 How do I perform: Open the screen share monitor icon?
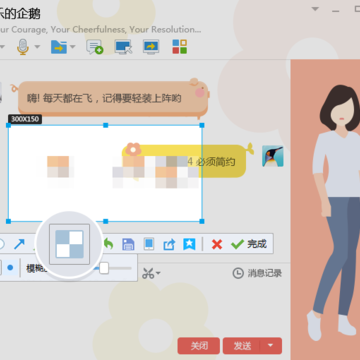[x=151, y=47]
